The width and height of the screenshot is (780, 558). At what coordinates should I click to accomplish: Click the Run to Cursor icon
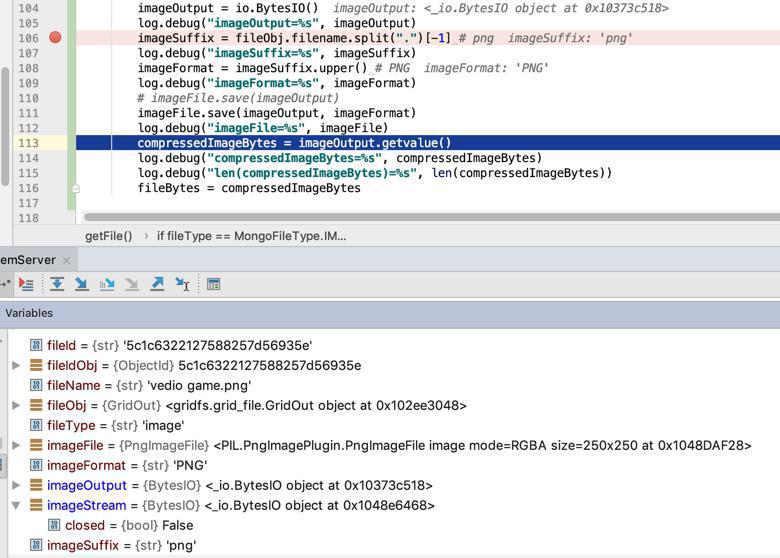[x=182, y=284]
